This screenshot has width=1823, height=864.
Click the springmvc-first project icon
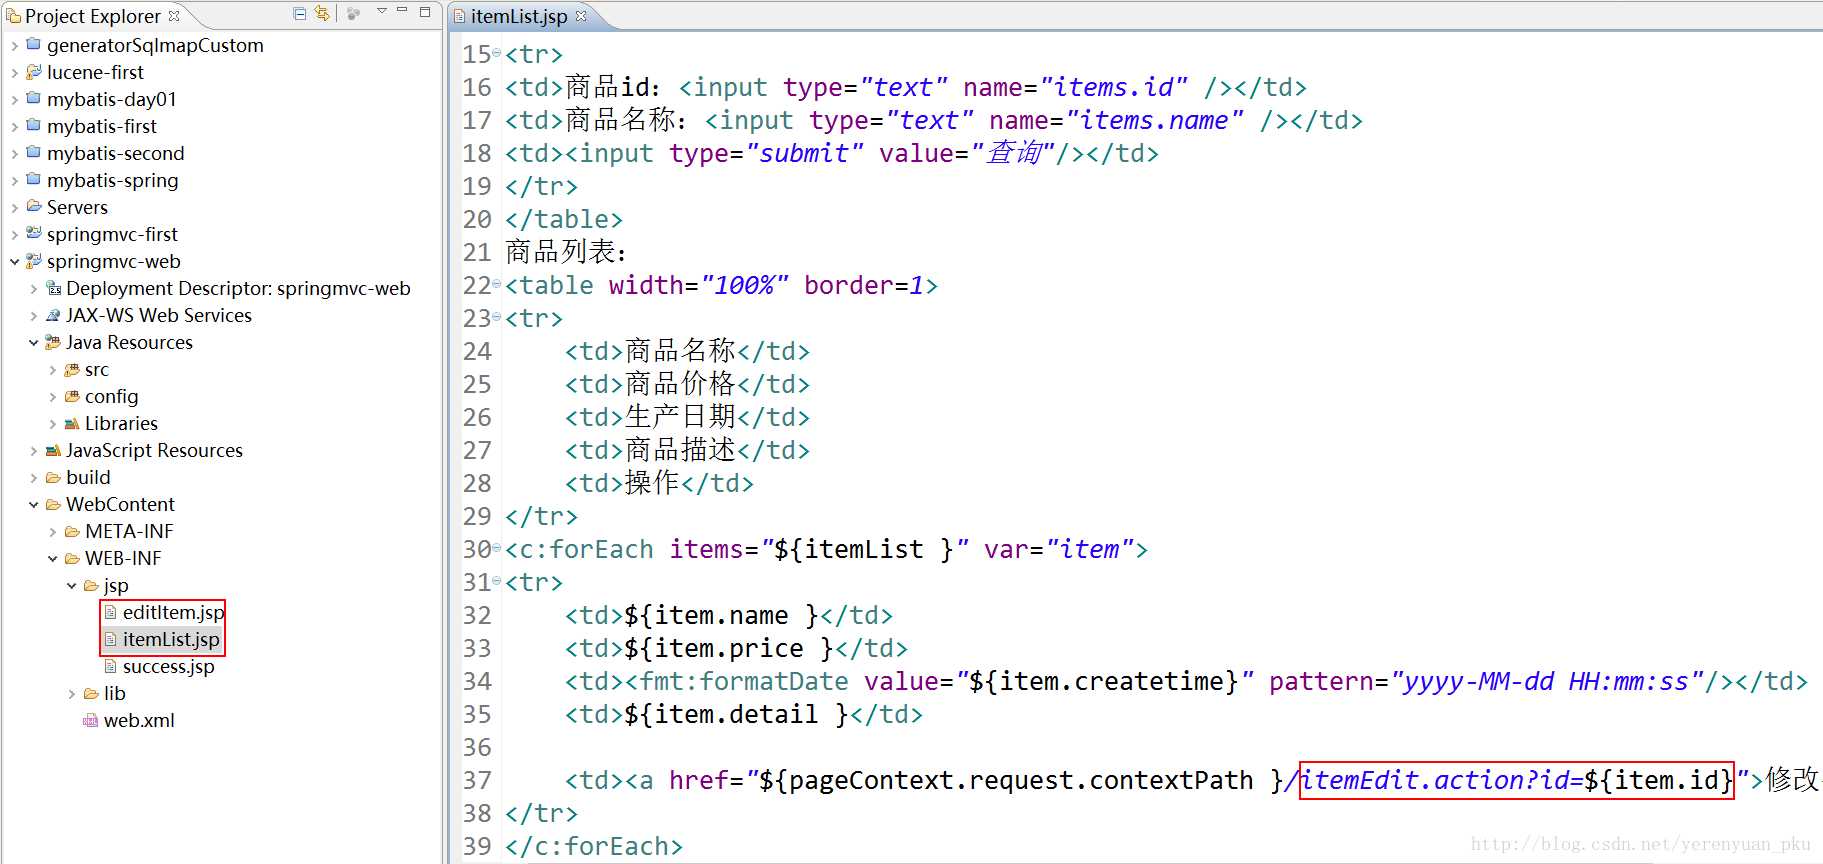coord(34,233)
